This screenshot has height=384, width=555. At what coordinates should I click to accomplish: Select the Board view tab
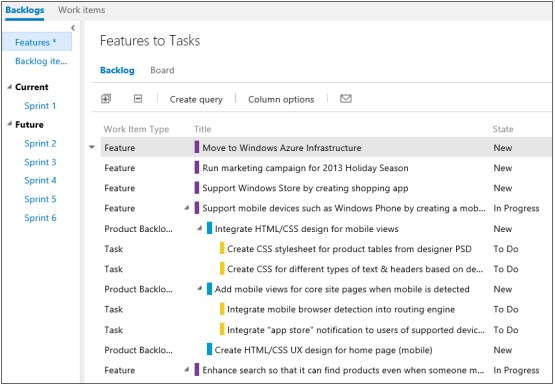pos(162,70)
